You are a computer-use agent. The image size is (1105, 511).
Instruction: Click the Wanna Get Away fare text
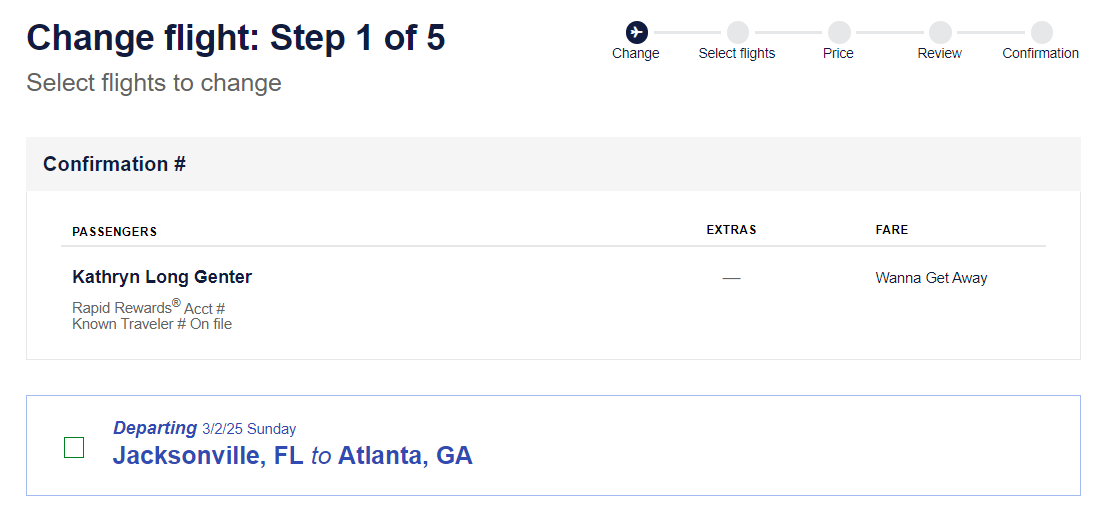tap(931, 278)
